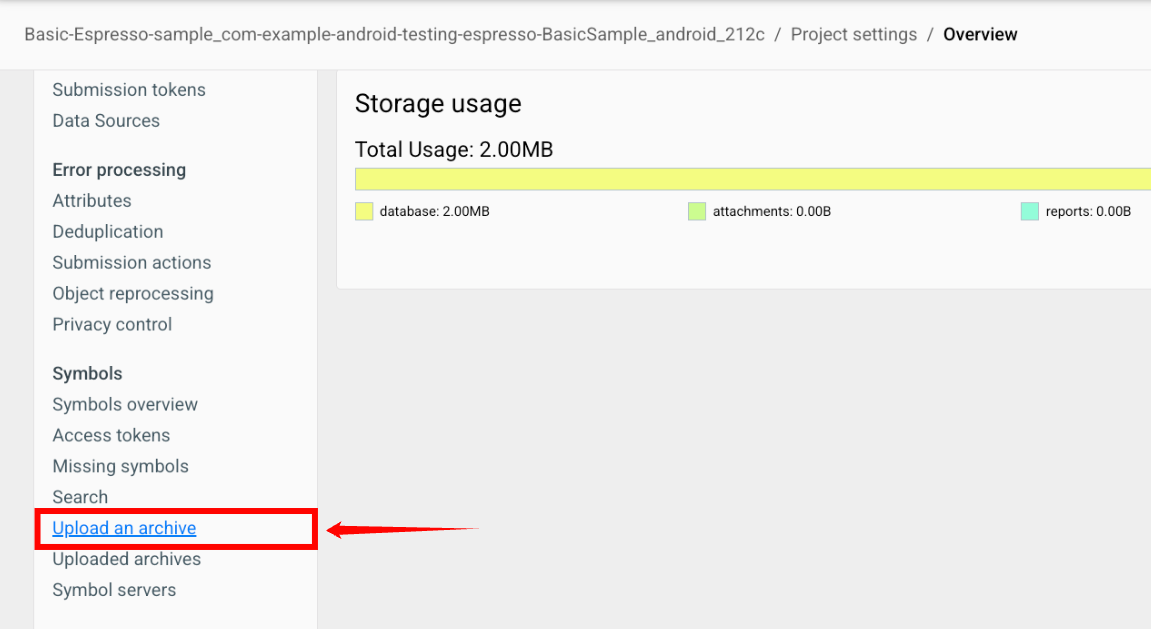Select Attributes under Error processing
Image resolution: width=1151 pixels, height=629 pixels.
click(x=92, y=200)
